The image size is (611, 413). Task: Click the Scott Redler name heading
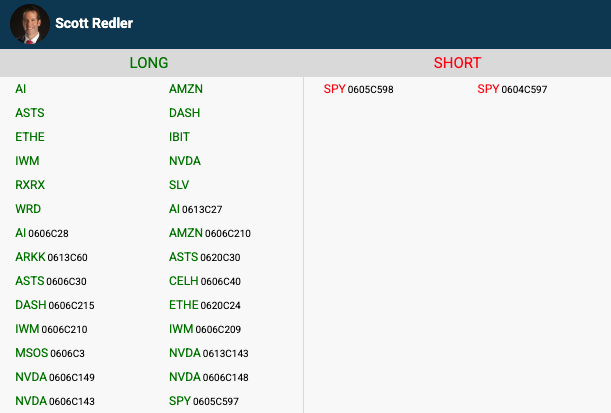94,23
